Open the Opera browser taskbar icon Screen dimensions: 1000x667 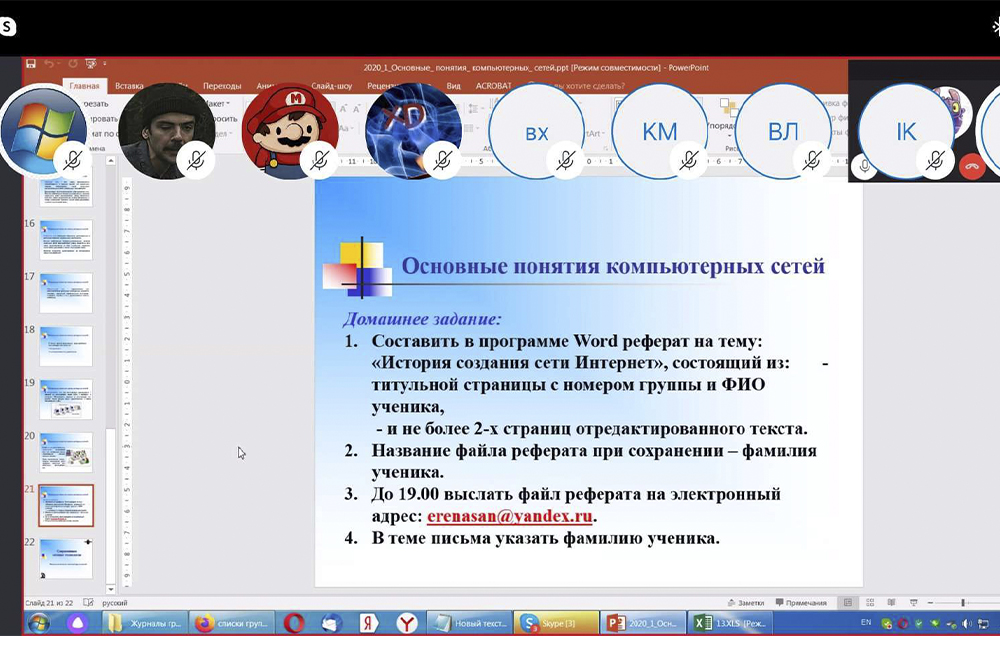(293, 623)
